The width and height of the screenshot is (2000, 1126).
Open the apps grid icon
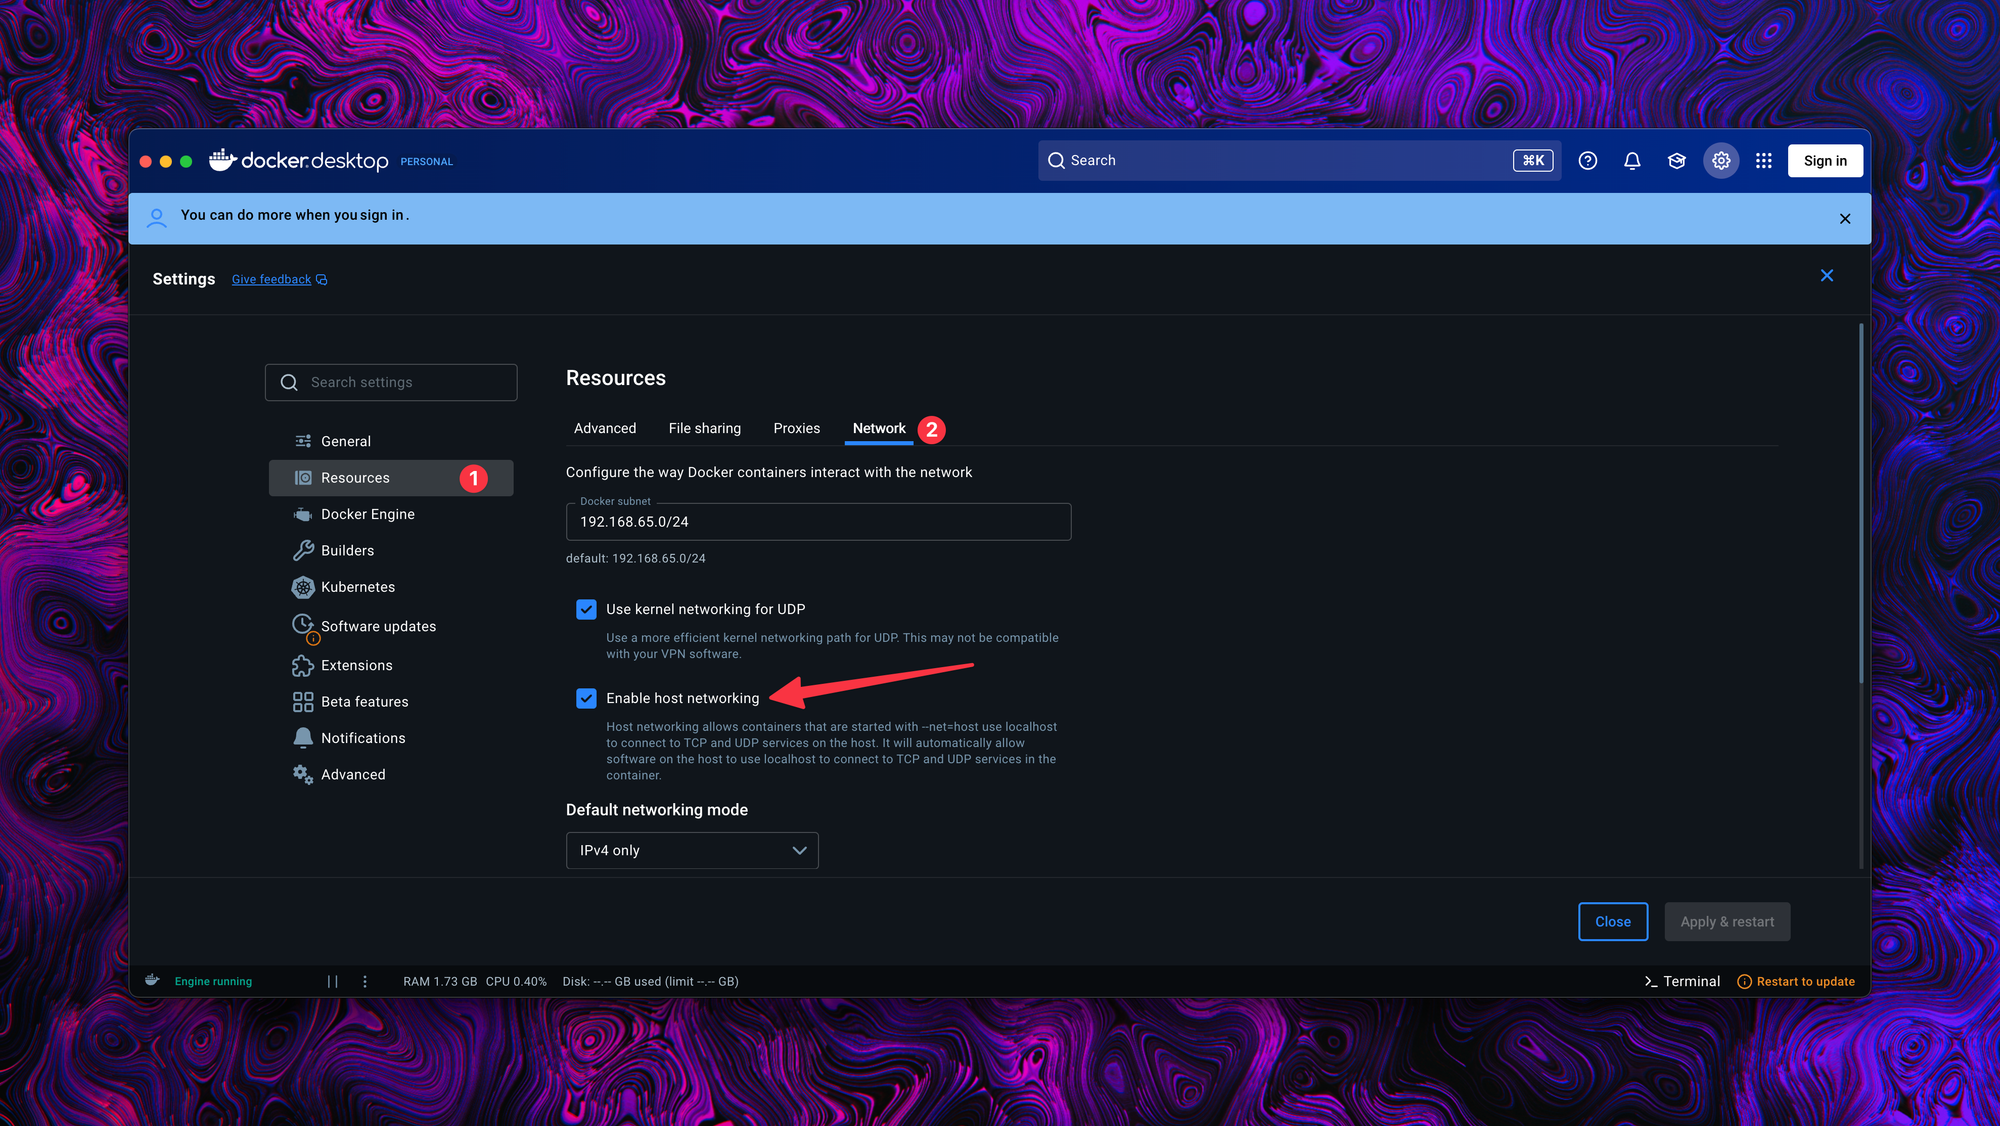click(x=1764, y=161)
